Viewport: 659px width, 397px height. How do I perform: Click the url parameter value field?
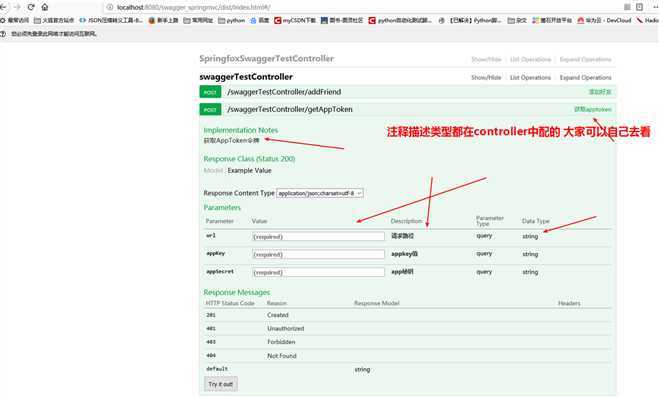(318, 237)
